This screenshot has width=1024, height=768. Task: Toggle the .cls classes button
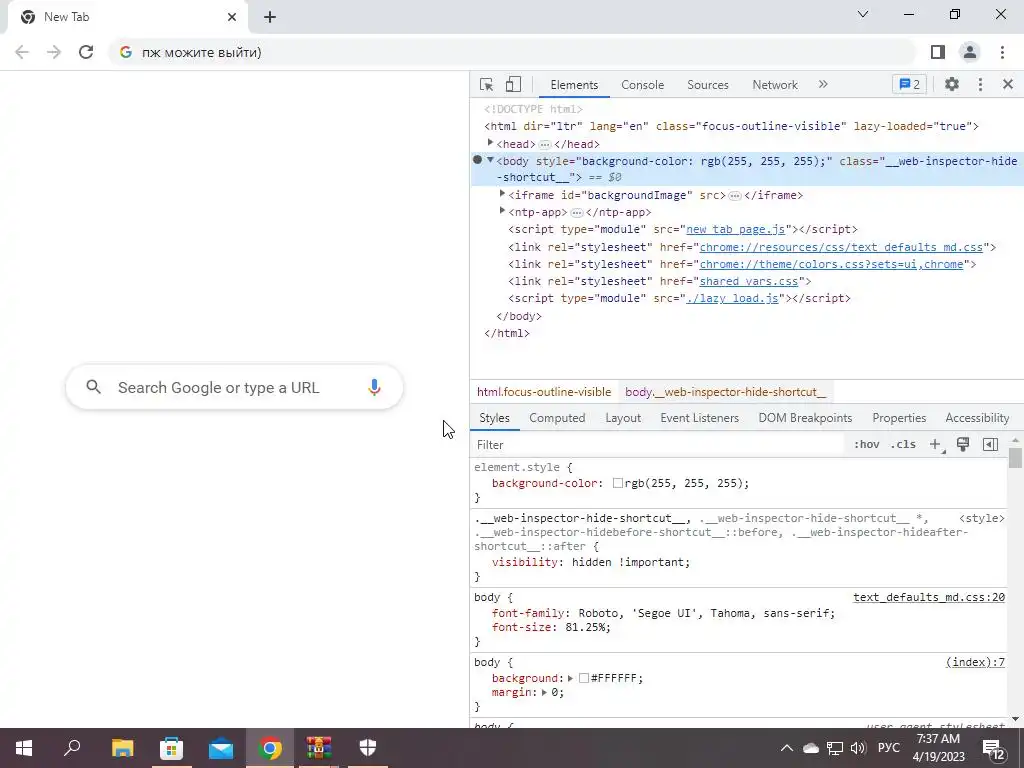pyautogui.click(x=903, y=444)
